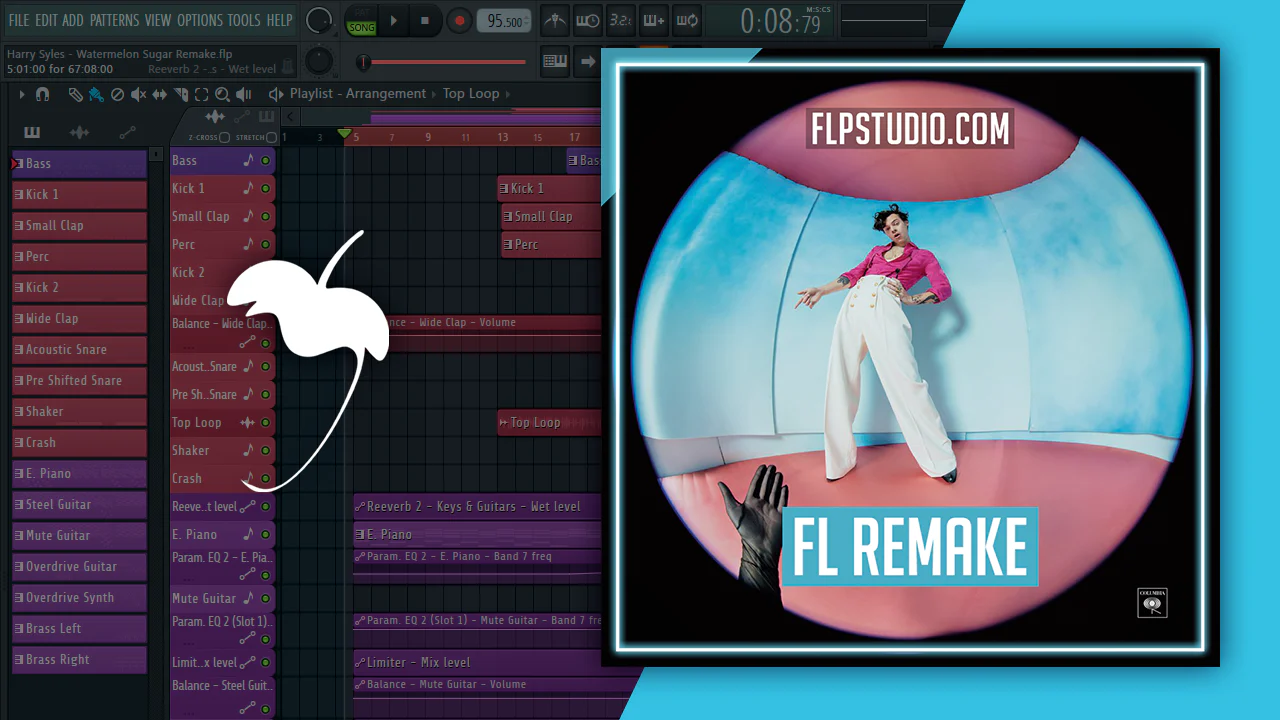Open the OPTIONS menu
The image size is (1280, 720).
[x=199, y=20]
